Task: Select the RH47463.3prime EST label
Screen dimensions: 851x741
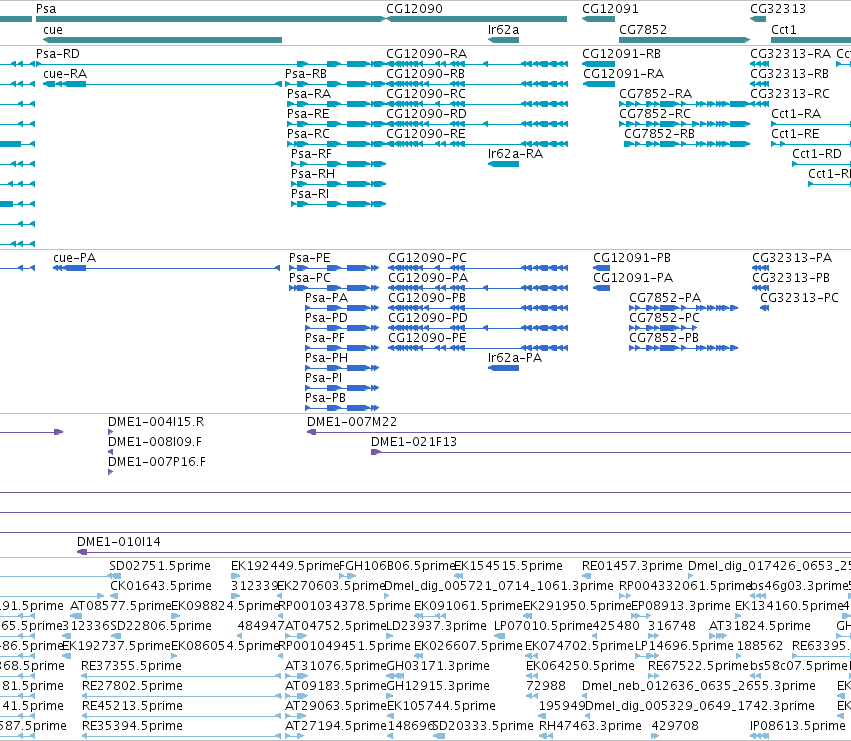Action: click(590, 726)
